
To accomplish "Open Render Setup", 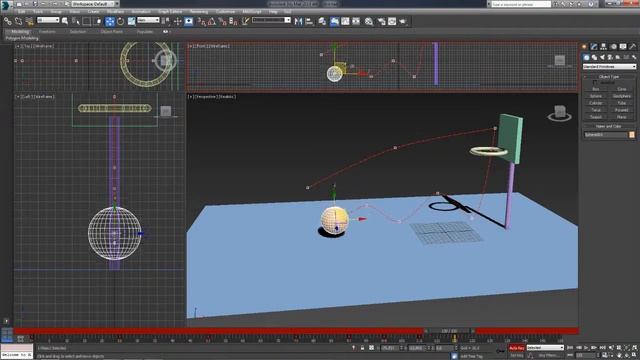I will tap(381, 21).
